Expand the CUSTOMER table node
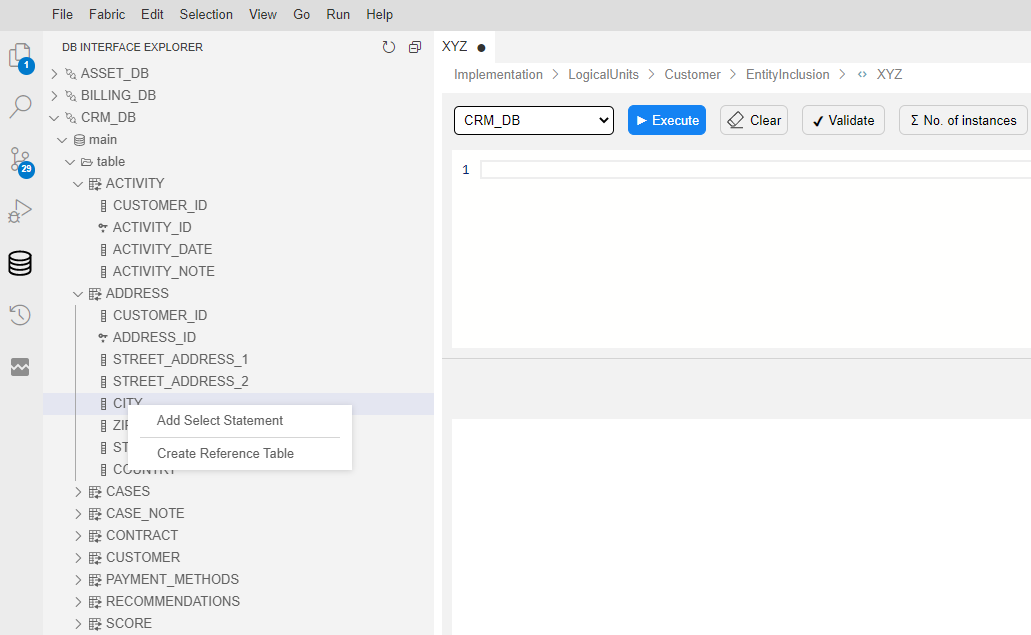Screen dimensions: 1031x635 79,558
